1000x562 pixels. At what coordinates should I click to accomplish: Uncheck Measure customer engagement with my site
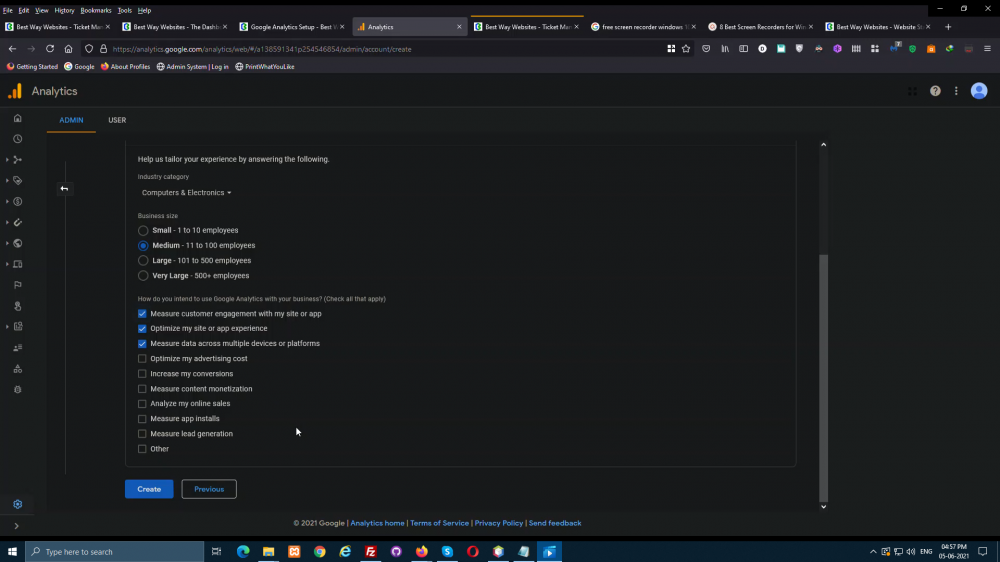(142, 313)
